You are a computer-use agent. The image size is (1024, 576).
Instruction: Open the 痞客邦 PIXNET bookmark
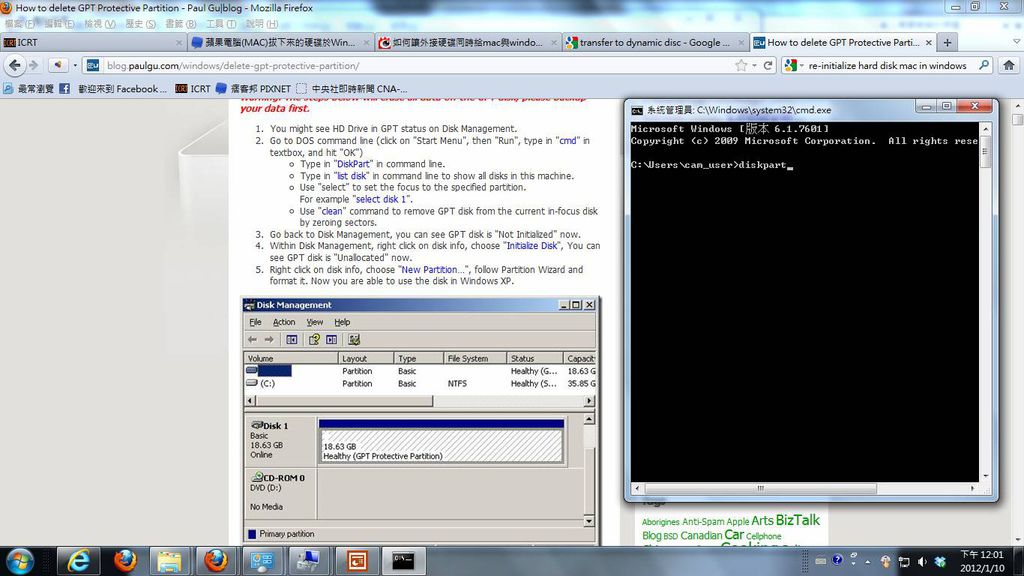pyautogui.click(x=253, y=88)
